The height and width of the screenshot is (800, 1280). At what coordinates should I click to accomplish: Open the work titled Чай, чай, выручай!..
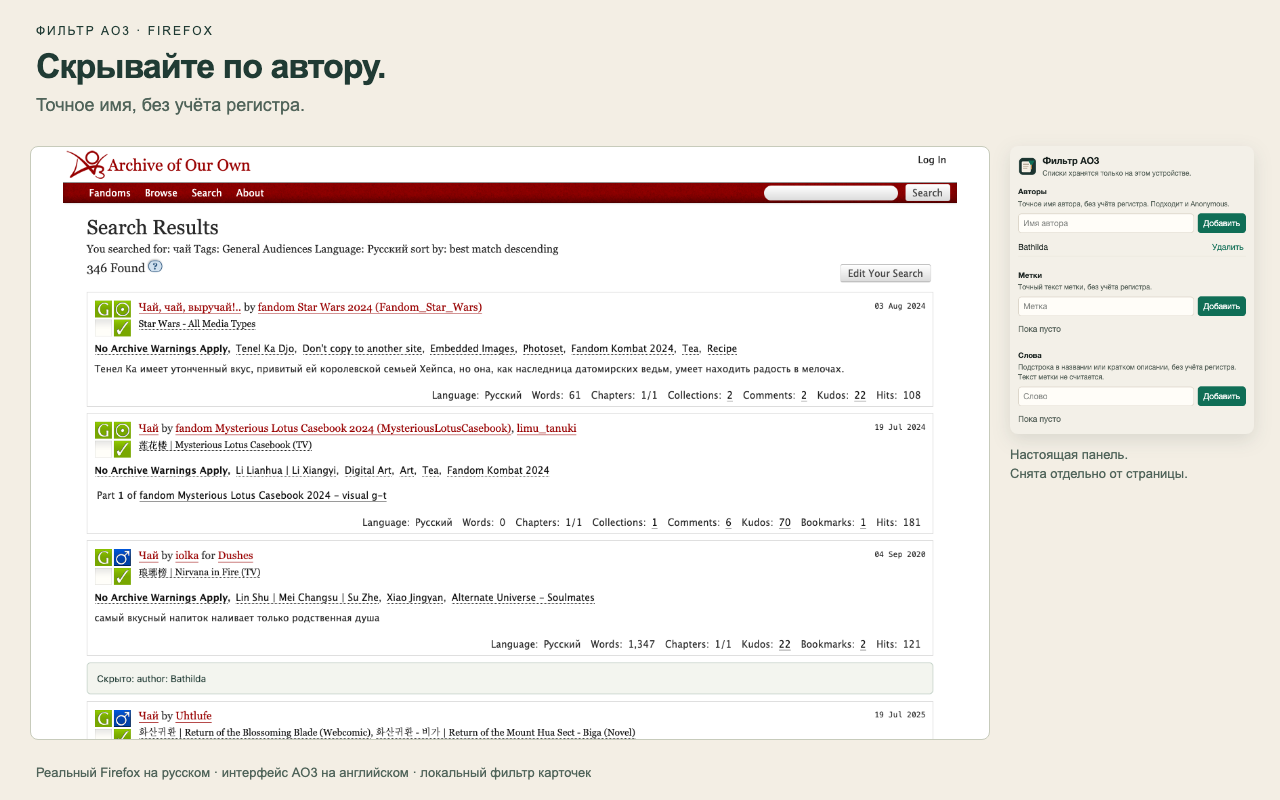coord(189,307)
